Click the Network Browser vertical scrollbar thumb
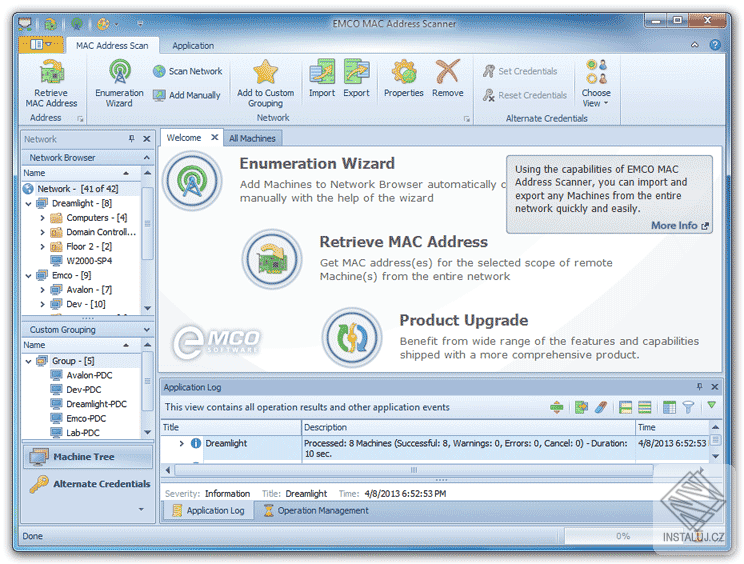744x564 pixels. click(148, 223)
